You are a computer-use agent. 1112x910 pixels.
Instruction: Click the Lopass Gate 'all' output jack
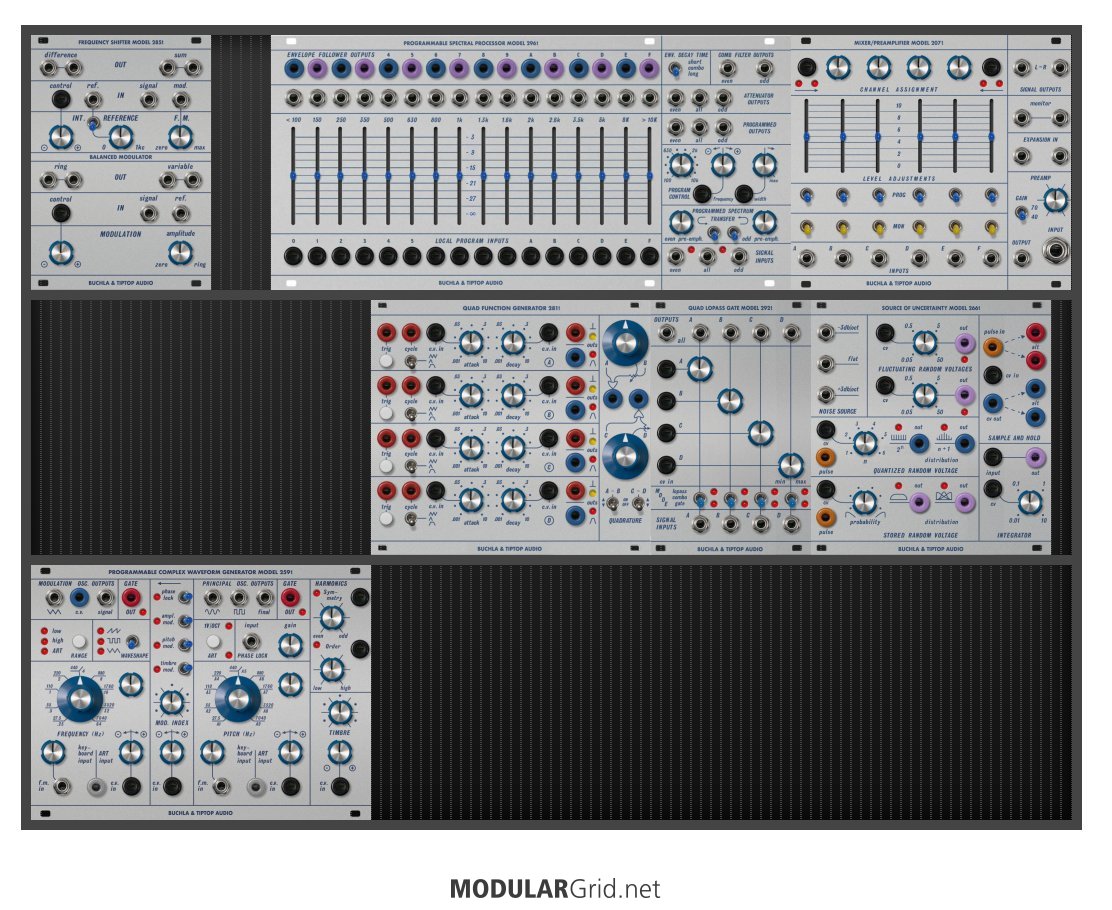point(666,333)
